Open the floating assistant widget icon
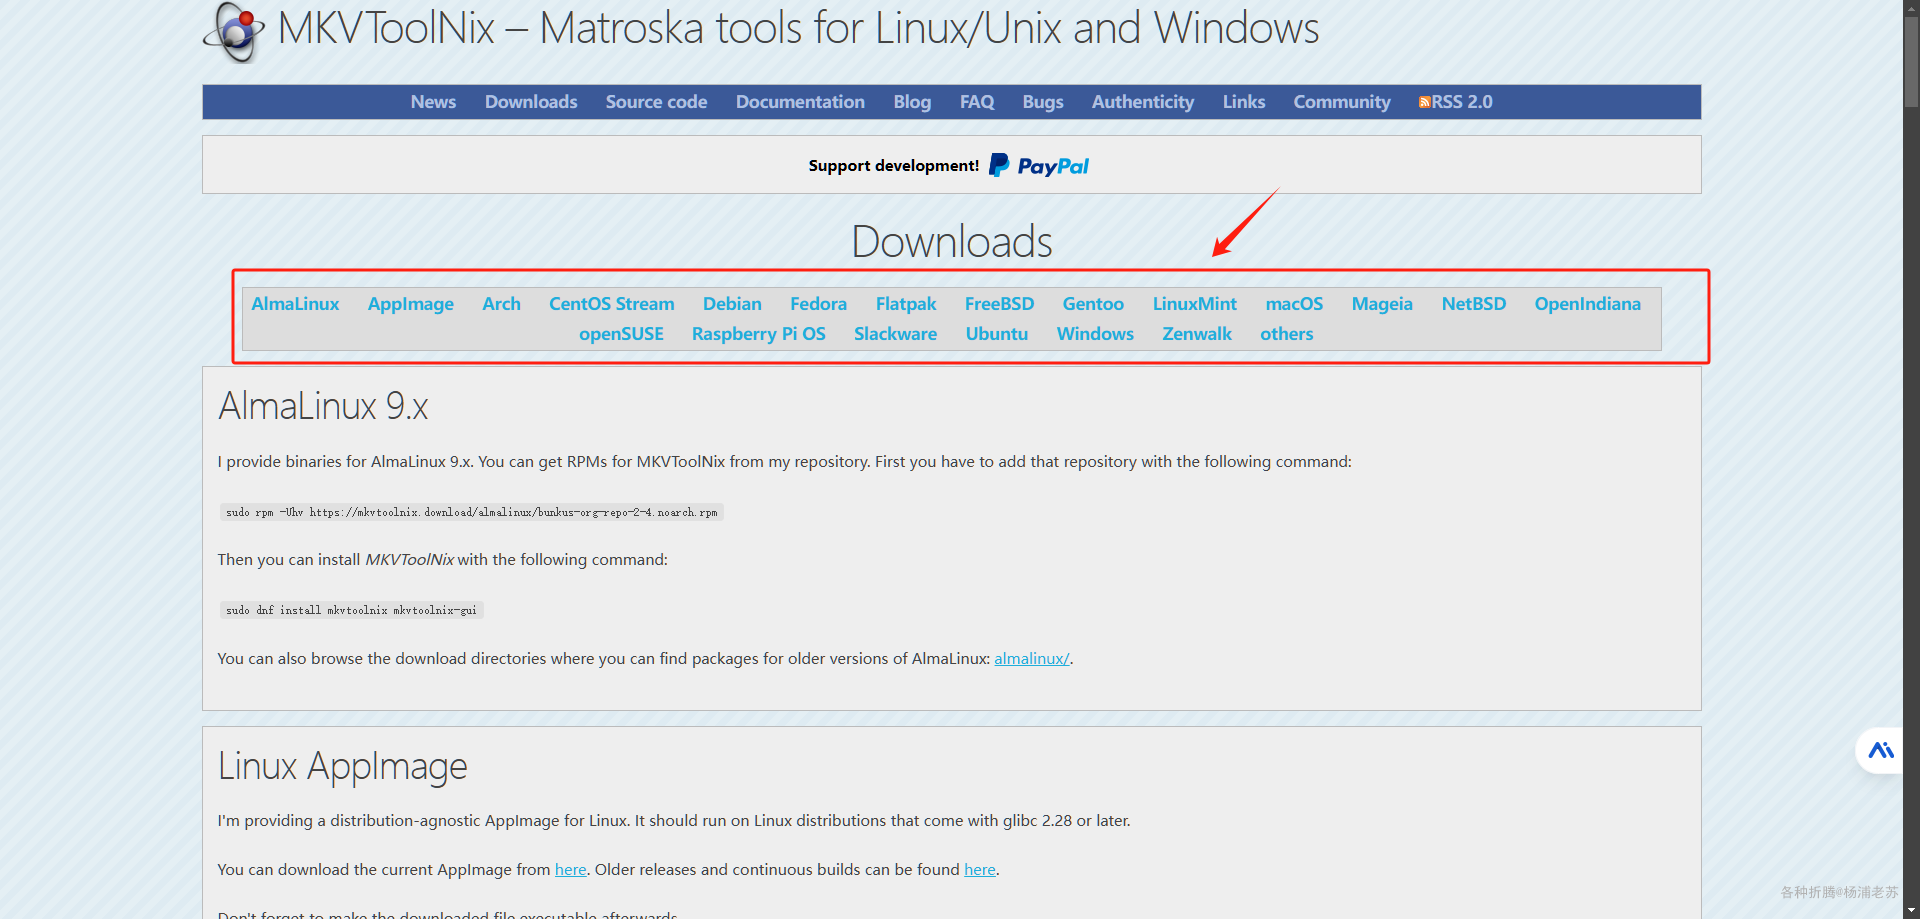Viewport: 1920px width, 919px height. point(1880,750)
